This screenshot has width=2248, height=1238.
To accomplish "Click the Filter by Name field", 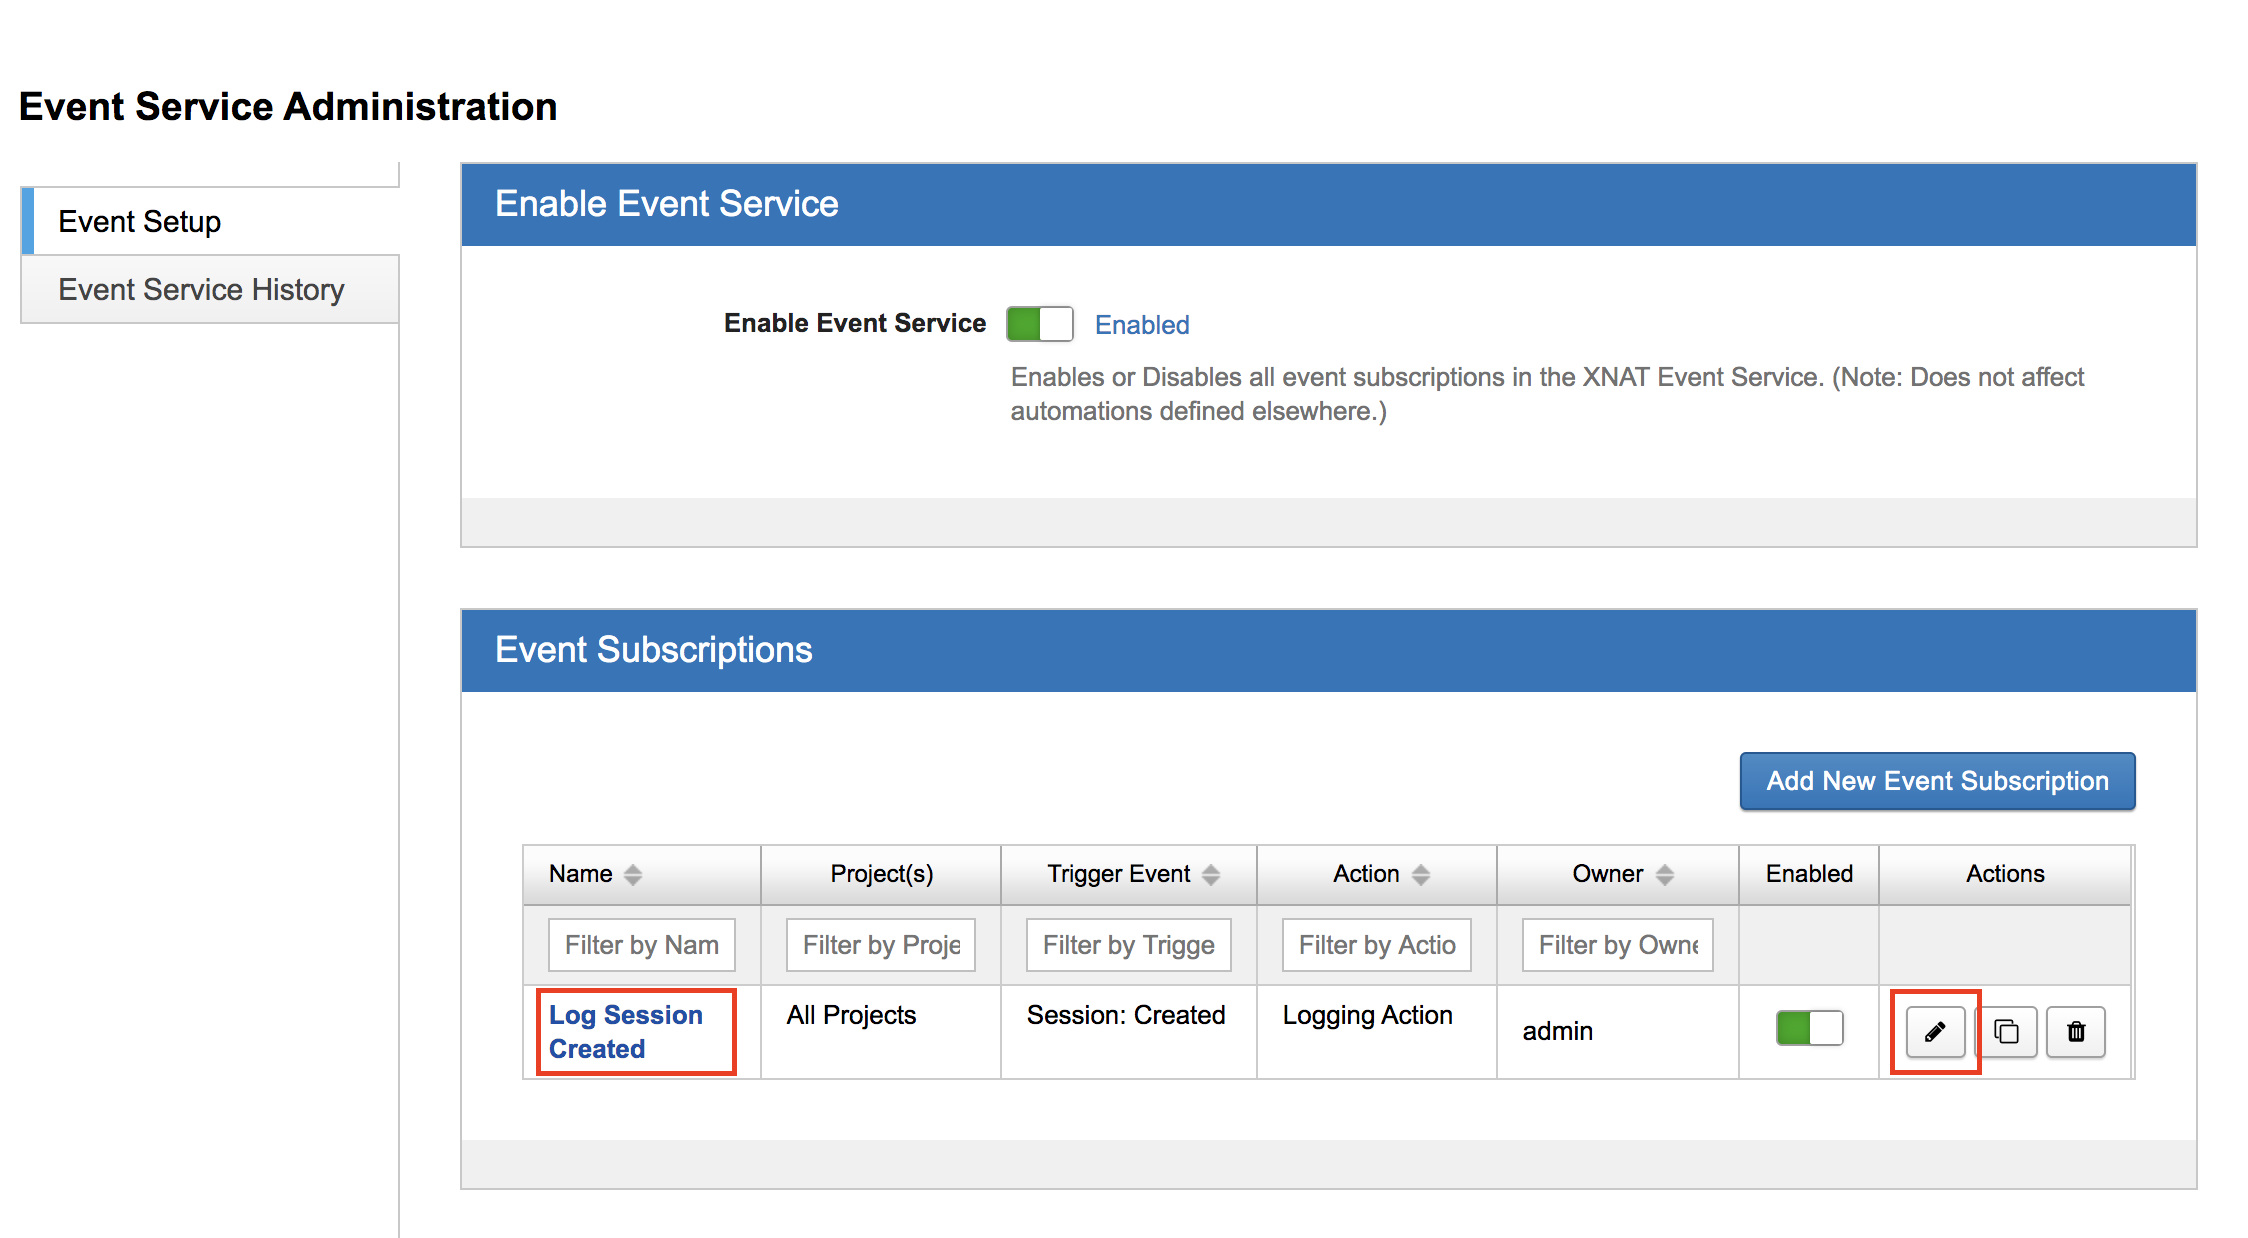I will click(x=641, y=945).
